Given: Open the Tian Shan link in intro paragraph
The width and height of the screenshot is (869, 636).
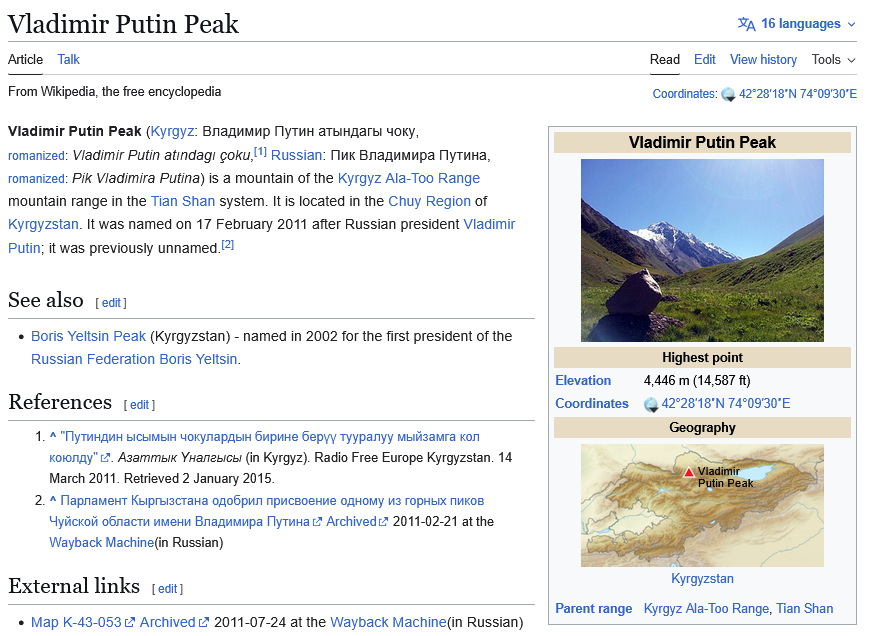Looking at the screenshot, I should 183,202.
